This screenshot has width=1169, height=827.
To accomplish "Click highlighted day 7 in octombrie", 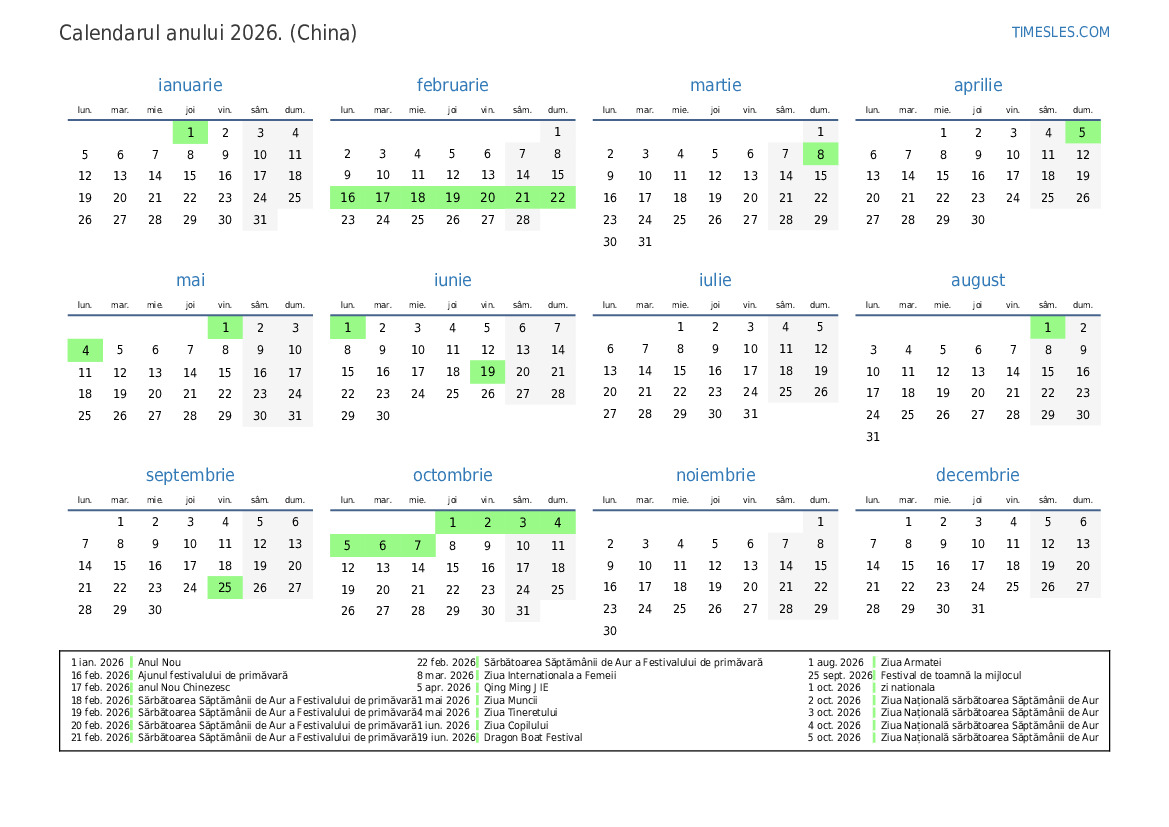I will 418,546.
